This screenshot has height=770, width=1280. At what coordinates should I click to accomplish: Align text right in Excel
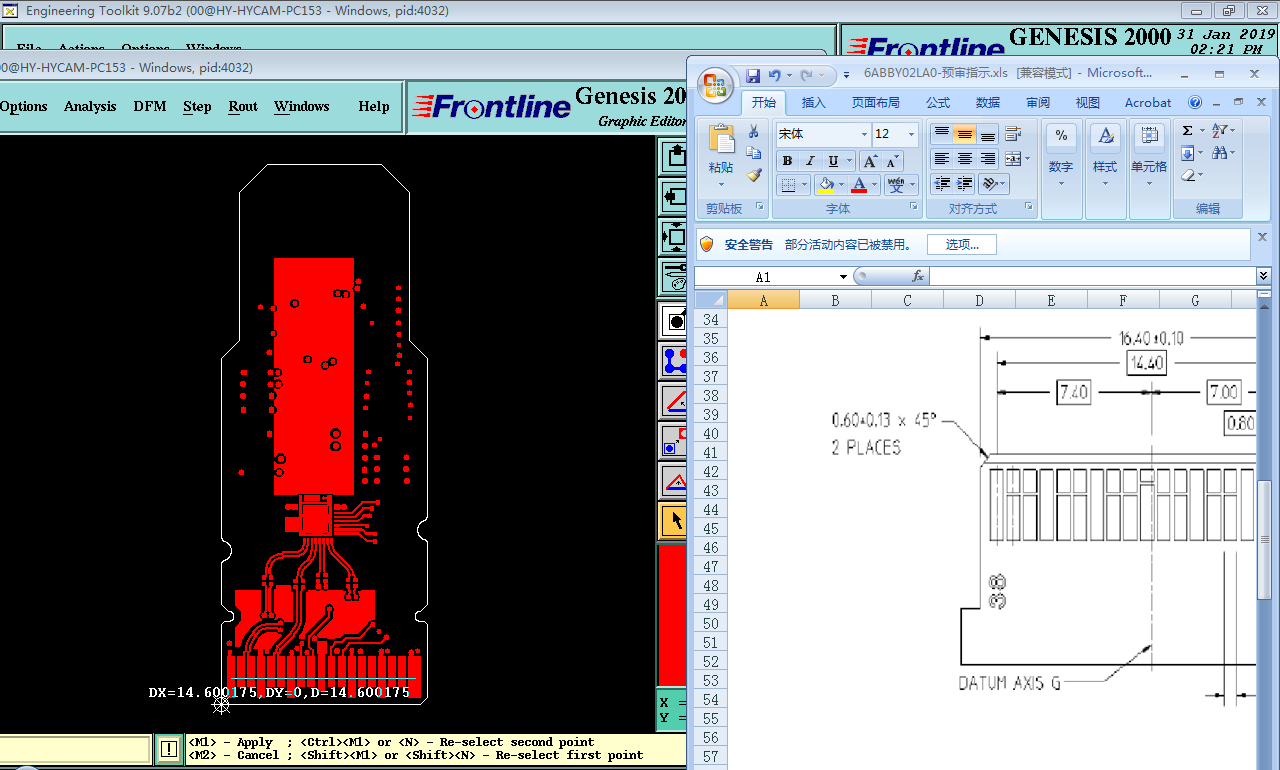pos(987,159)
